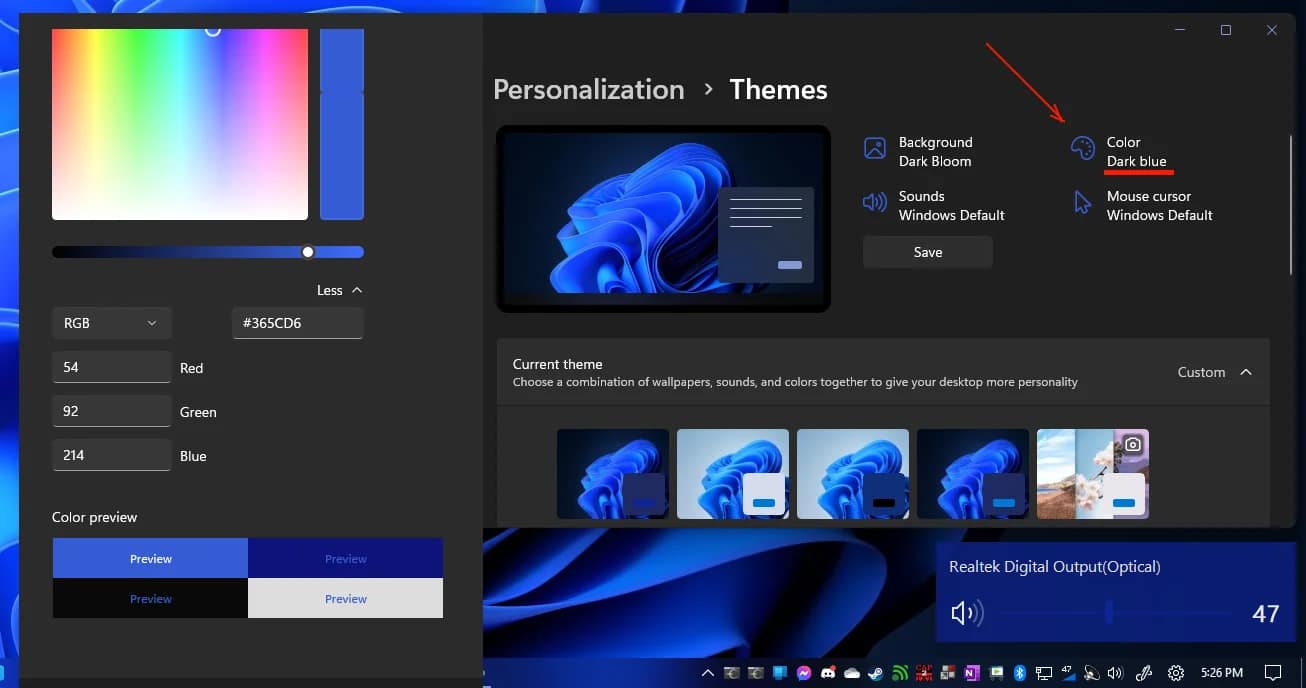Viewport: 1306px width, 688px height.
Task: Click the dark navy Preview color tile
Action: coord(345,558)
